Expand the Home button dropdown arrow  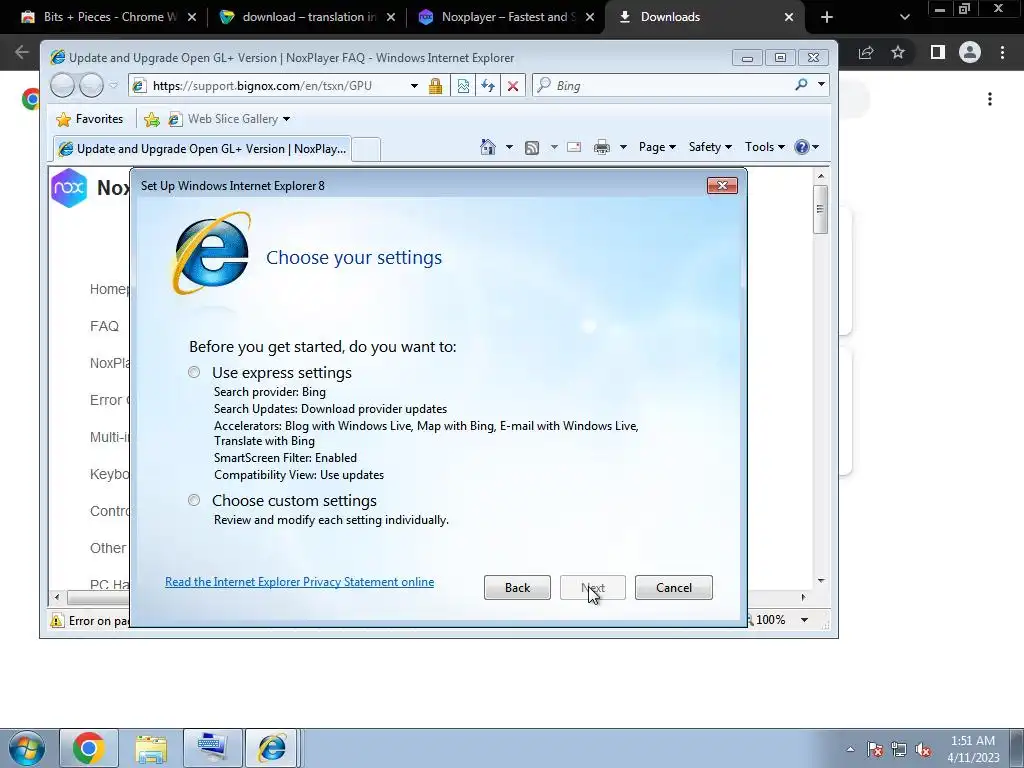click(509, 147)
